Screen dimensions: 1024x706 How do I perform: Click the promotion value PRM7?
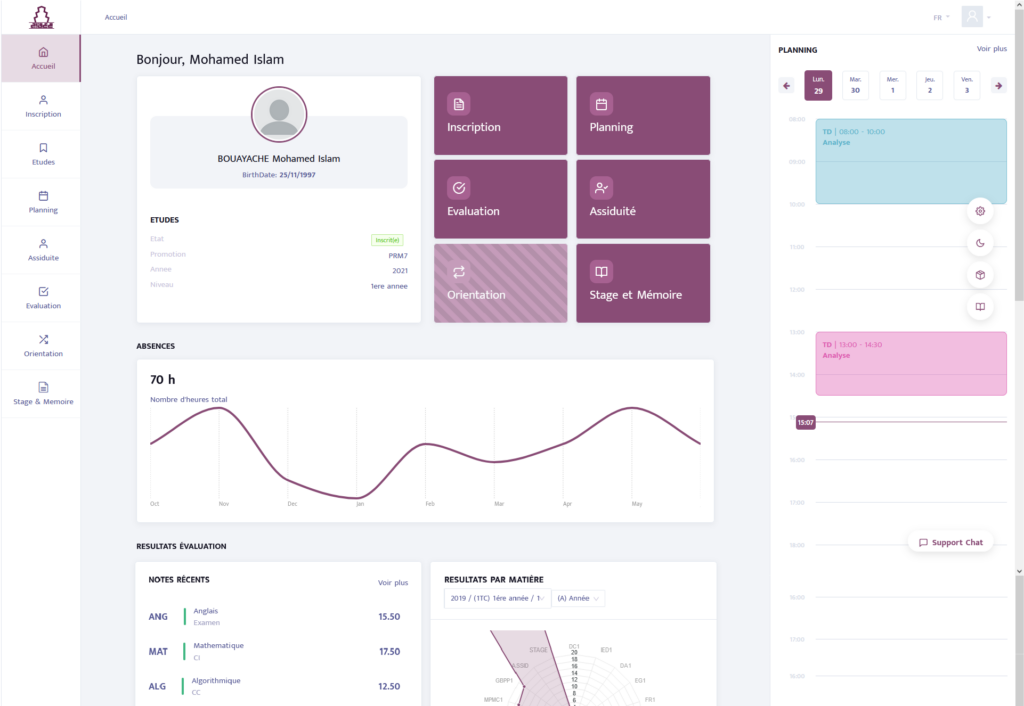click(398, 256)
